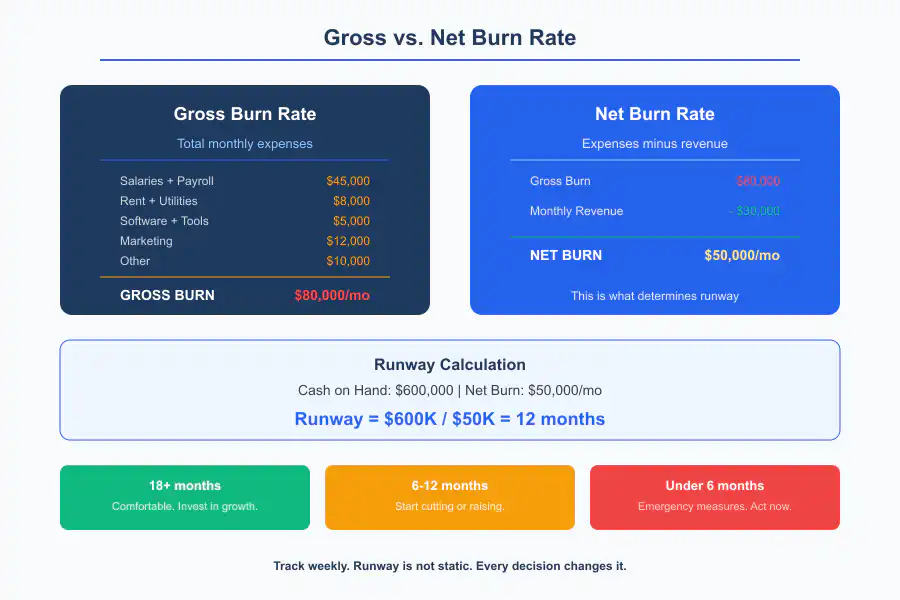Click the text This is what determines runway
The image size is (900, 600).
coord(655,296)
